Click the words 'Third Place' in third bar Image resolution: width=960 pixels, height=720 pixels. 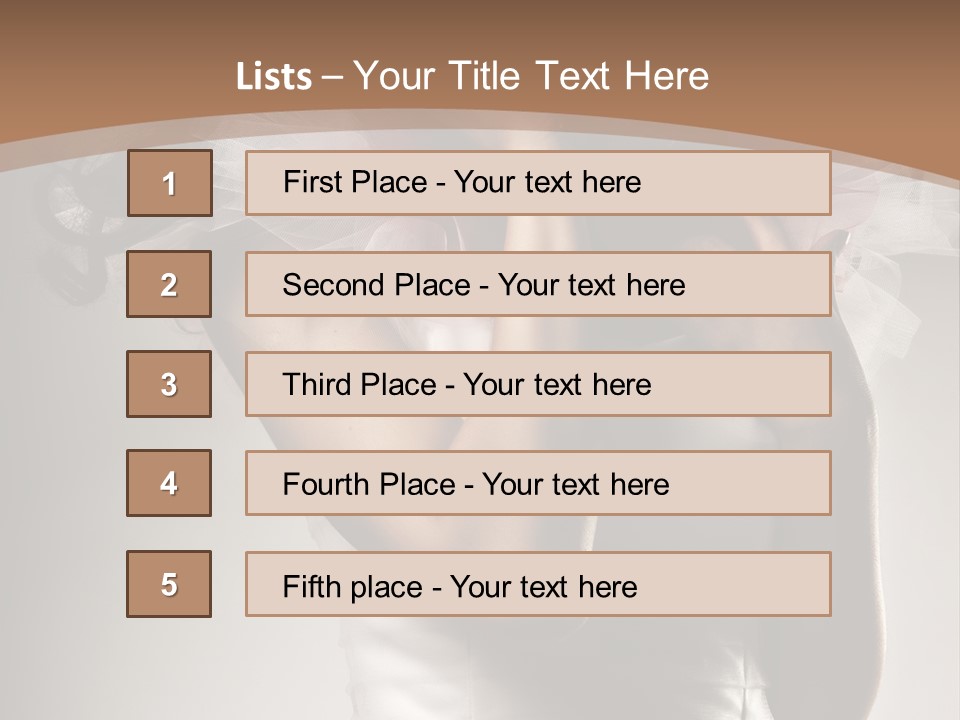[x=359, y=384]
